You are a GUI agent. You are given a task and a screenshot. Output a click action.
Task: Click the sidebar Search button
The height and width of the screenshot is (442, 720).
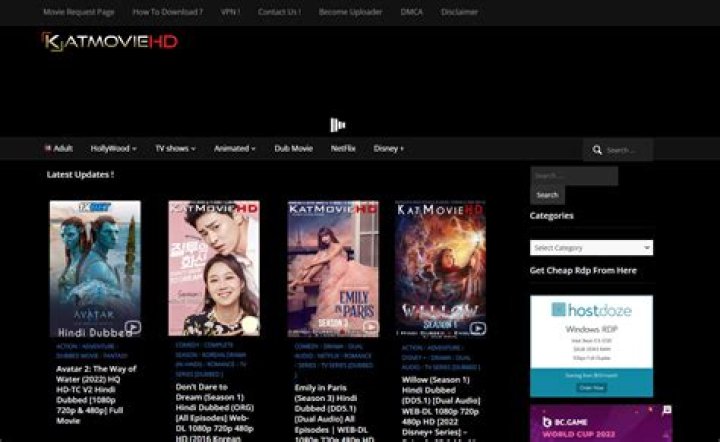coord(547,195)
